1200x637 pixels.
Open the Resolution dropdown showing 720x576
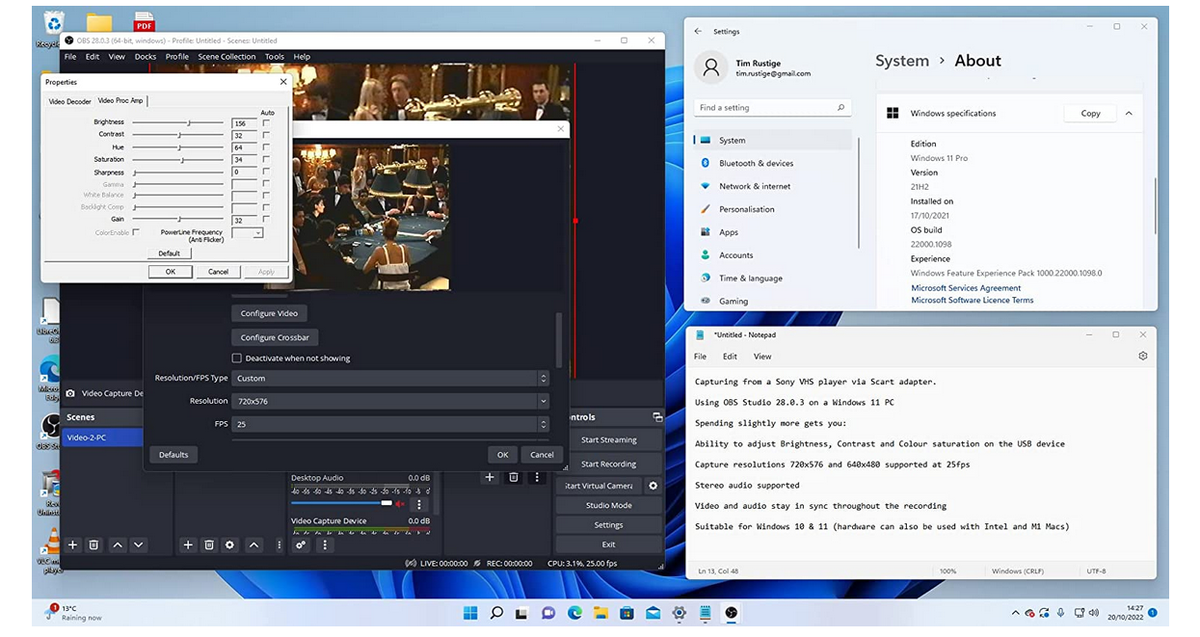click(391, 401)
